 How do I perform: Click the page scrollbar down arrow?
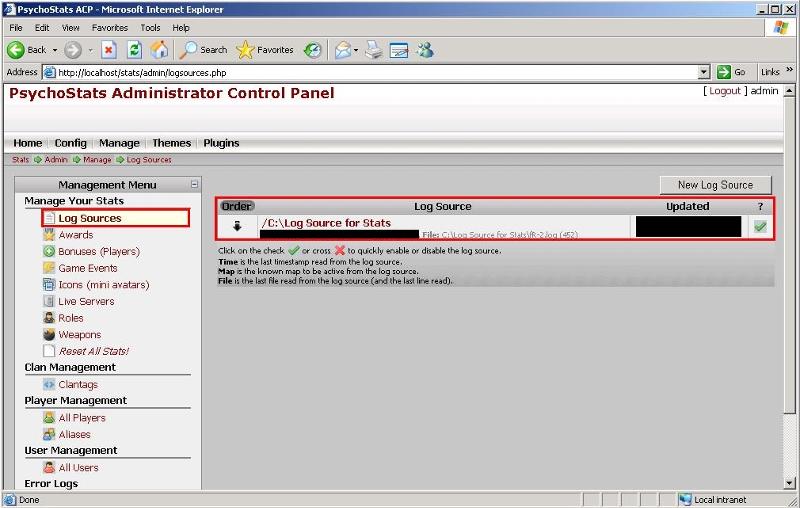point(789,482)
